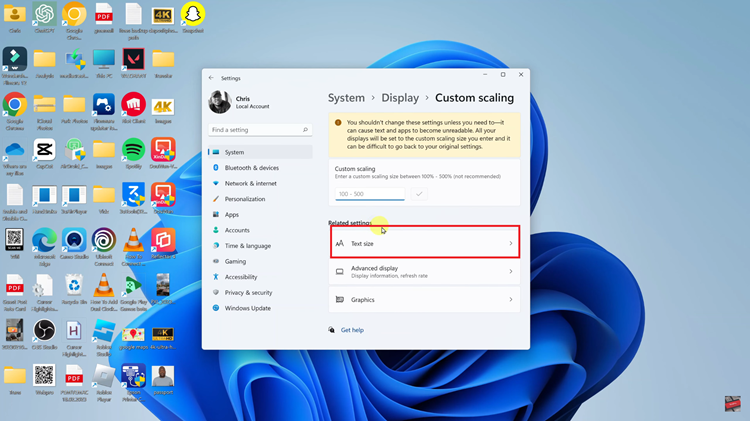The image size is (750, 421).
Task: Open the Get help link
Action: (x=352, y=330)
